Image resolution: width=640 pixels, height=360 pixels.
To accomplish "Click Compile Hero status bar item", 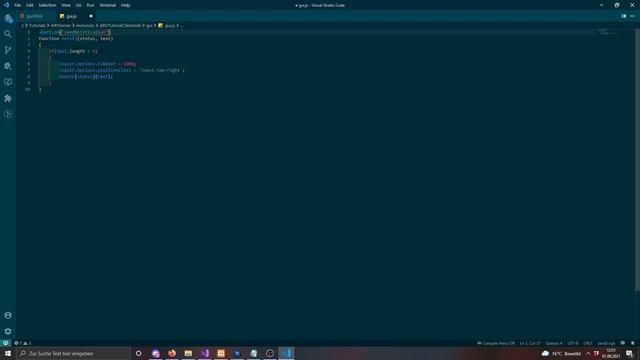I will tap(496, 343).
